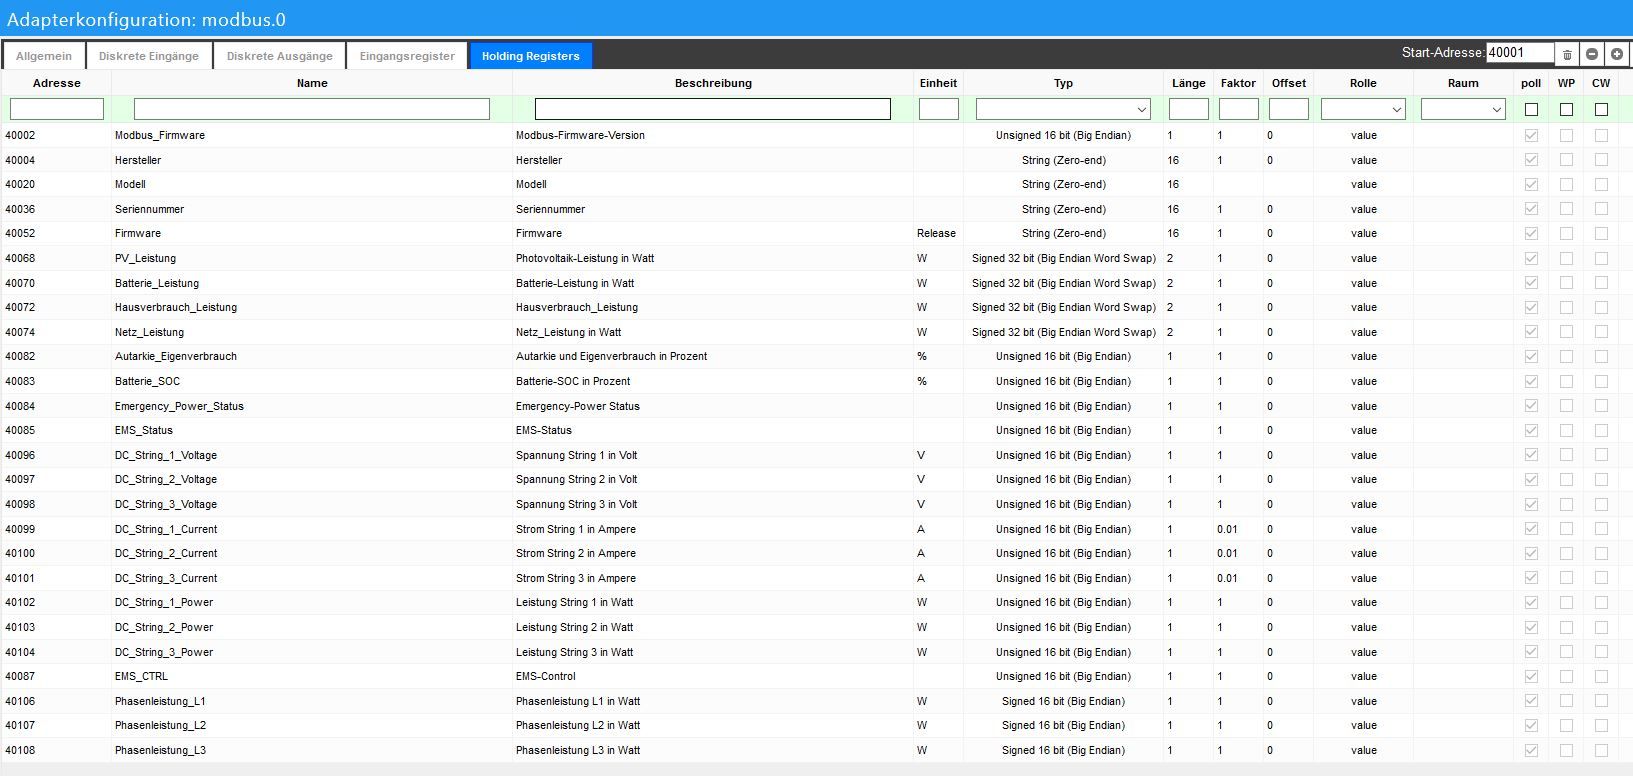Click the minus circle icon in toolbar
The image size is (1633, 776).
tap(1592, 54)
